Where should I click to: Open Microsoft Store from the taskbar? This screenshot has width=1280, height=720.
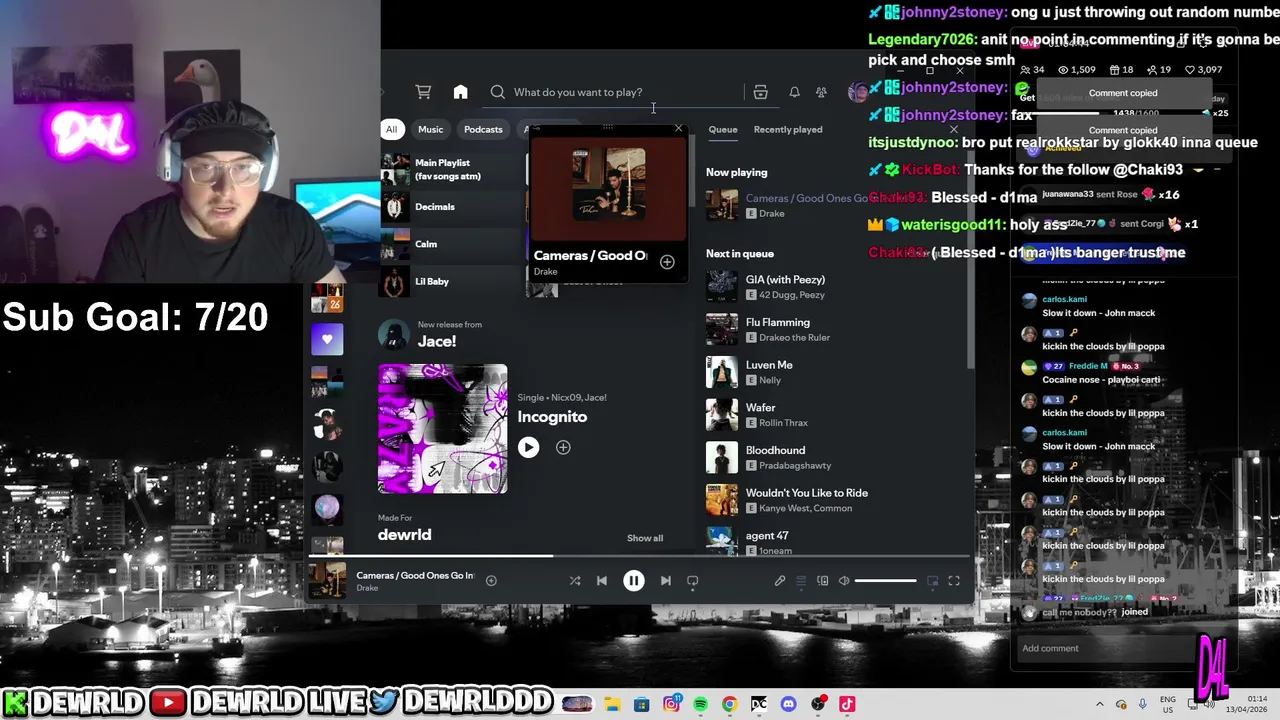(x=642, y=704)
